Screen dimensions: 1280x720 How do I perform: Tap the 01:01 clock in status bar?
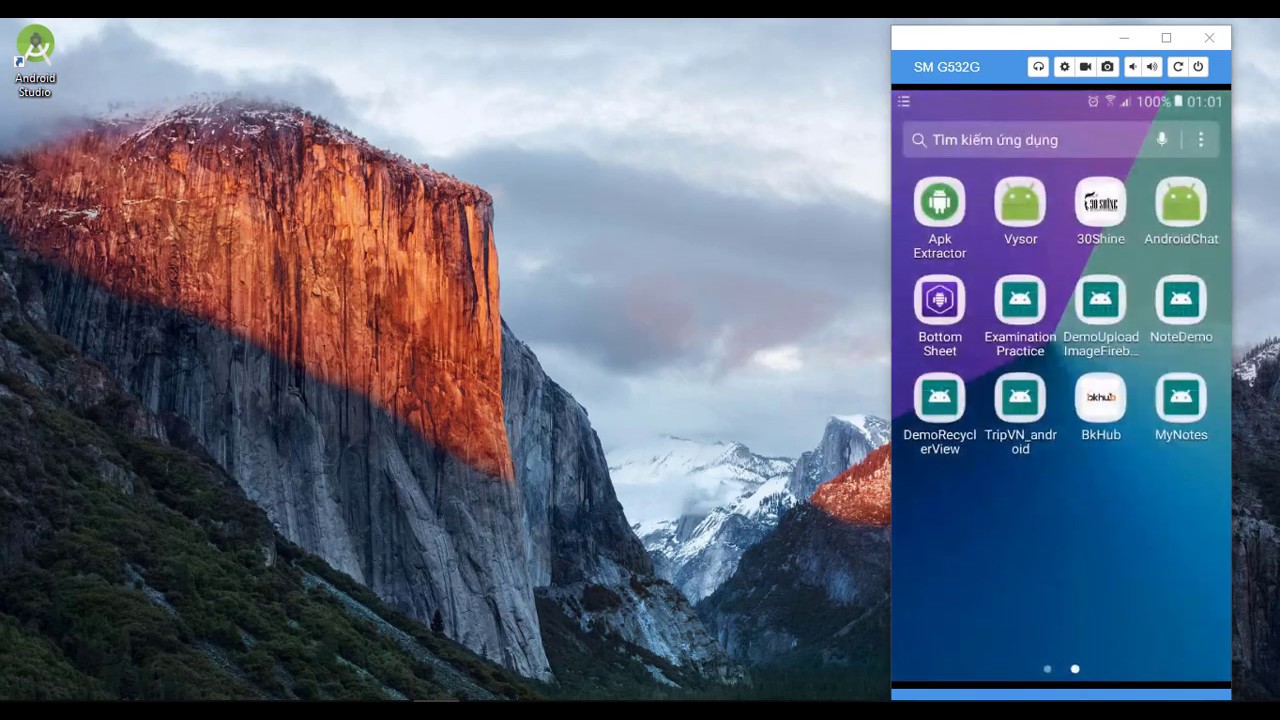point(1205,102)
